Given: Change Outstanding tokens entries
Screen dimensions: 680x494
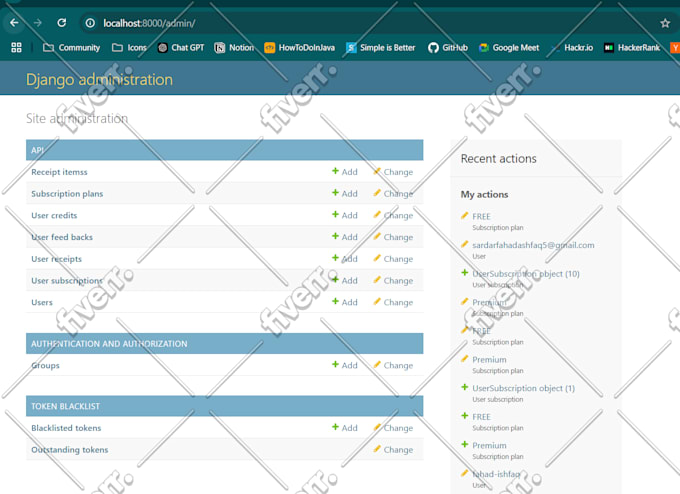Looking at the screenshot, I should click(393, 450).
